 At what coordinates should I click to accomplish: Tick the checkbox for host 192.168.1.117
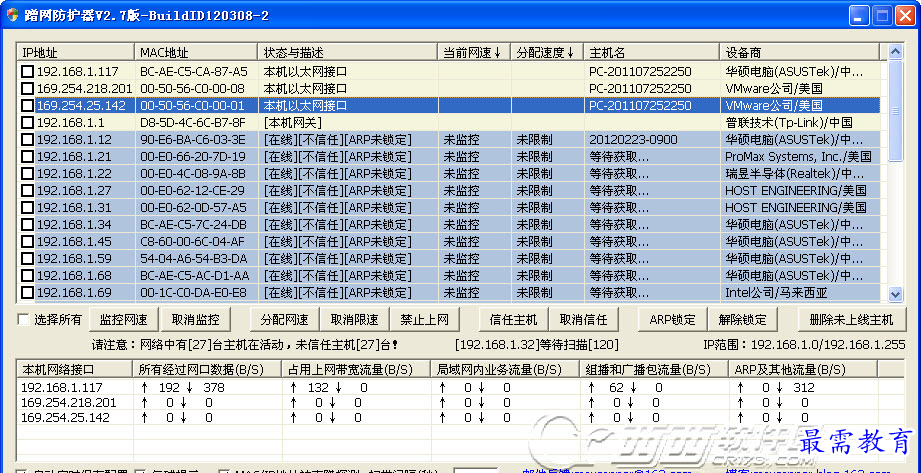pyautogui.click(x=28, y=72)
